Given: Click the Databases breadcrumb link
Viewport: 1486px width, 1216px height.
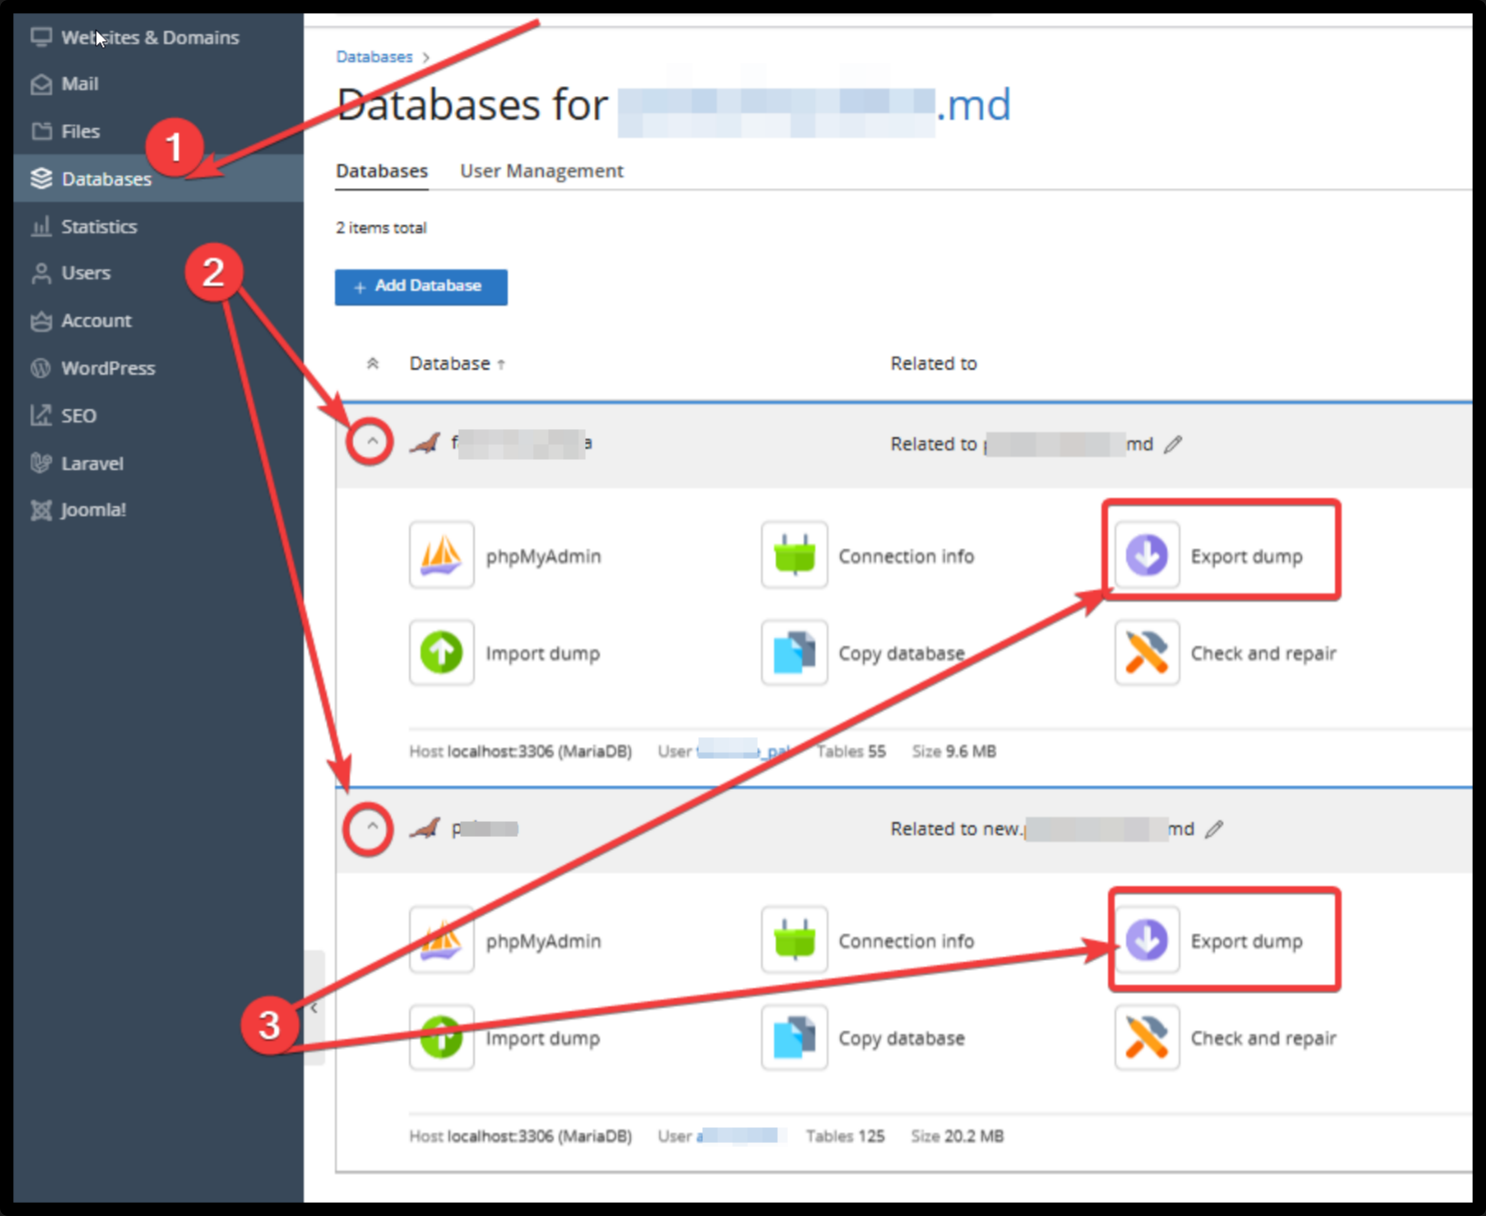Looking at the screenshot, I should 374,57.
